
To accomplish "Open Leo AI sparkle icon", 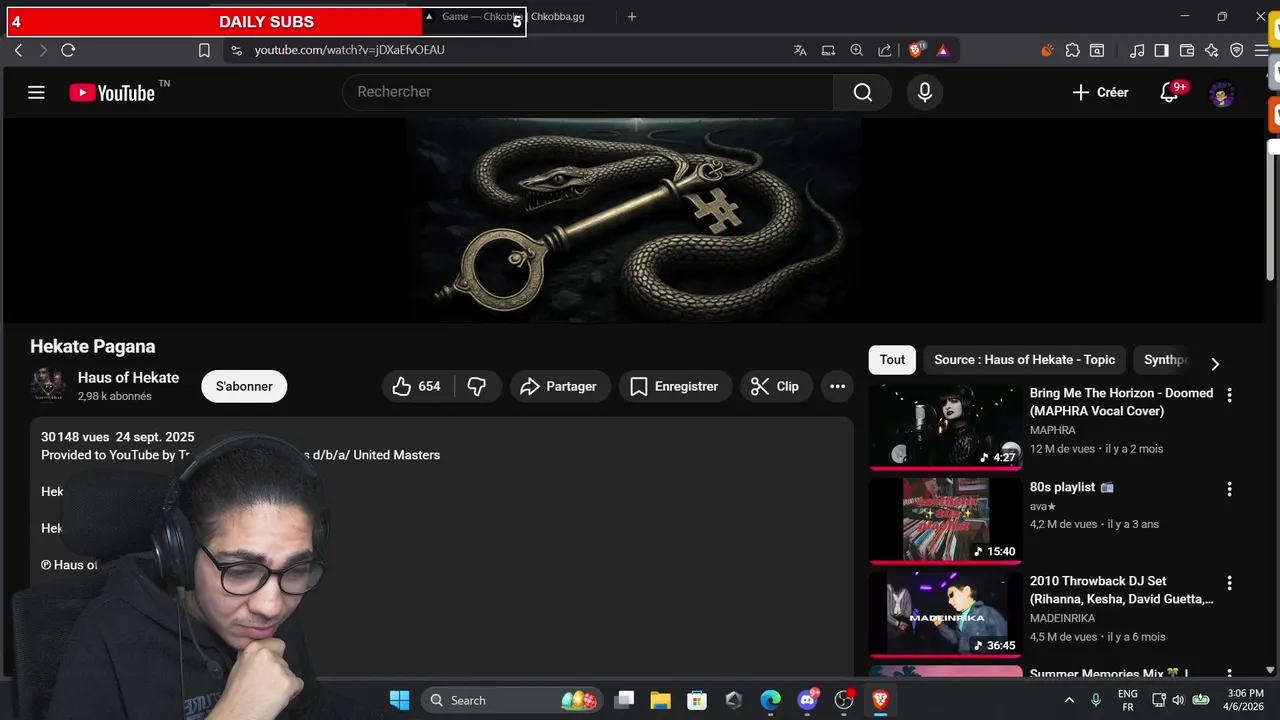I will pos(1212,50).
